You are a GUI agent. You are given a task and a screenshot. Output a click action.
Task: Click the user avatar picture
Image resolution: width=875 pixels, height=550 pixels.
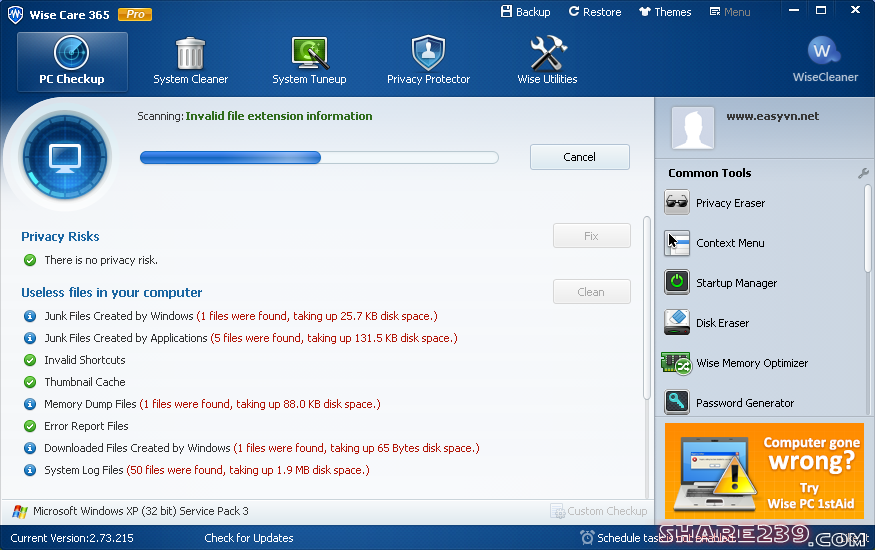coord(693,128)
